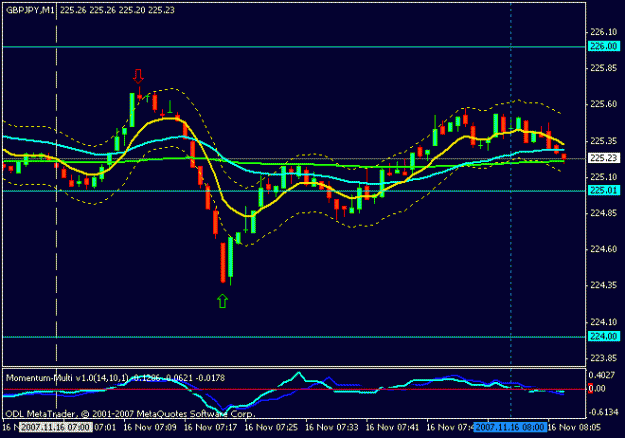
Task: Click the 07:01 time axis label
Action: [x=105, y=427]
